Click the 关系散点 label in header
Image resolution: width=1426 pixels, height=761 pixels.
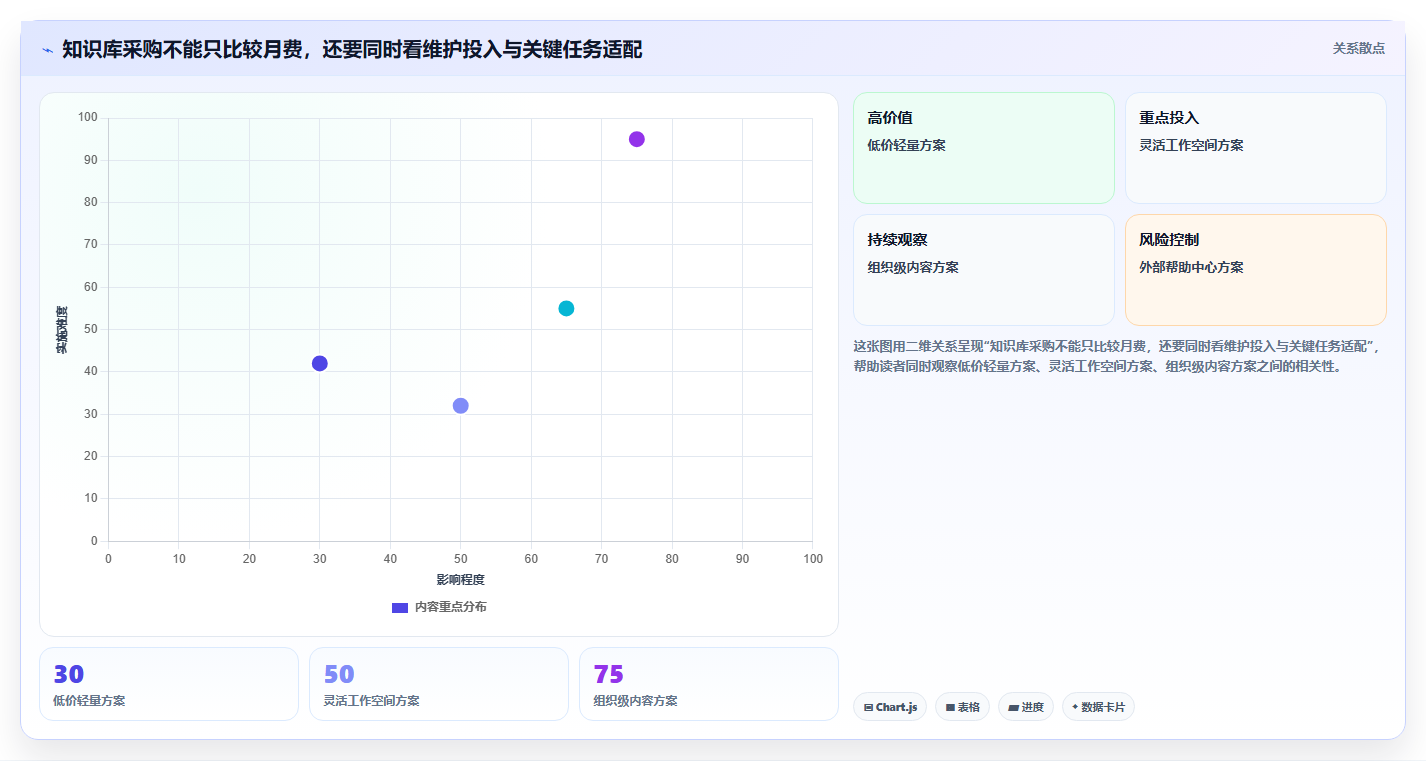[x=1359, y=48]
